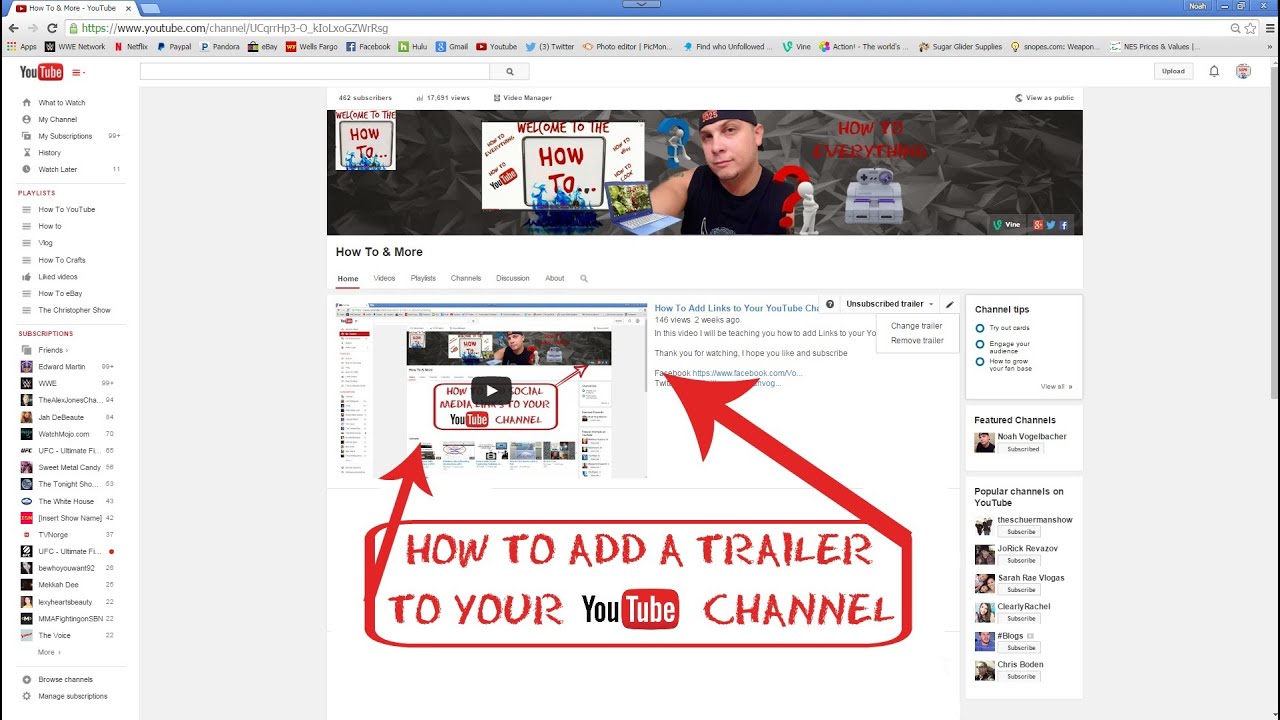Open the account avatar menu in the header

pos(1243,71)
